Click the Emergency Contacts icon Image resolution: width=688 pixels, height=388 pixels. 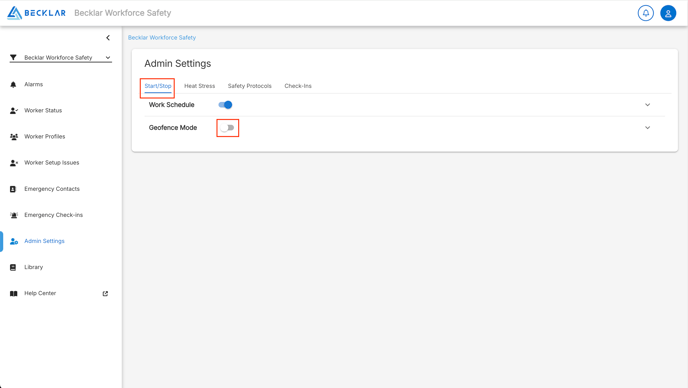pyautogui.click(x=13, y=189)
